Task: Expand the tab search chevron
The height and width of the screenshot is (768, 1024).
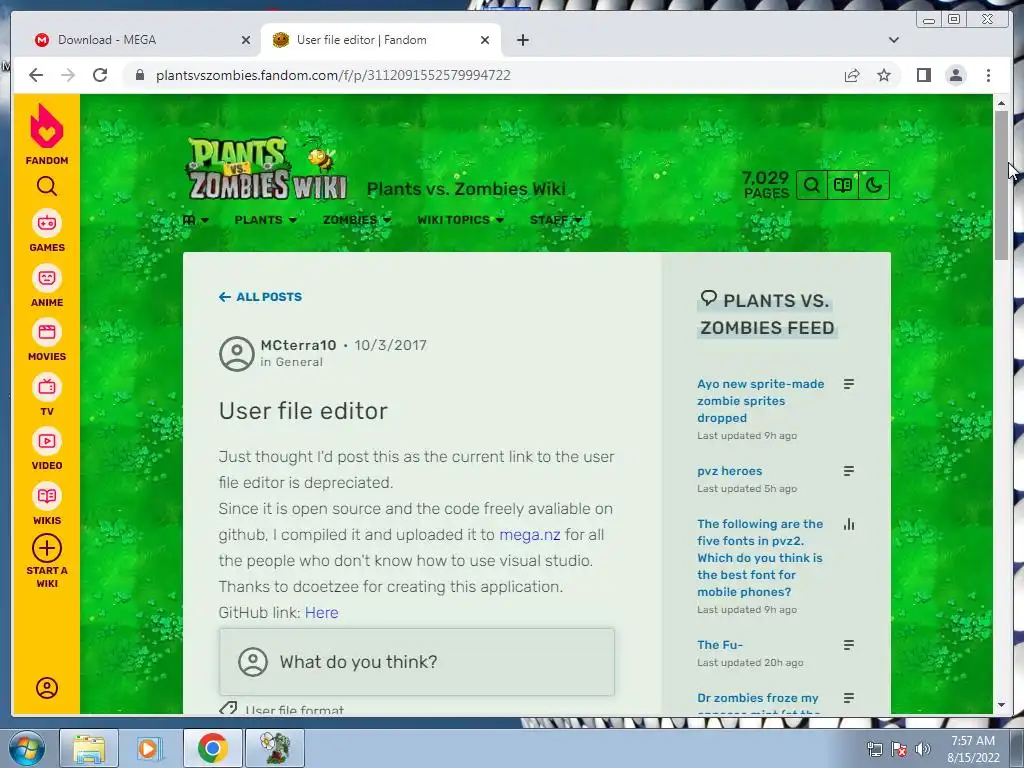Action: pos(893,40)
